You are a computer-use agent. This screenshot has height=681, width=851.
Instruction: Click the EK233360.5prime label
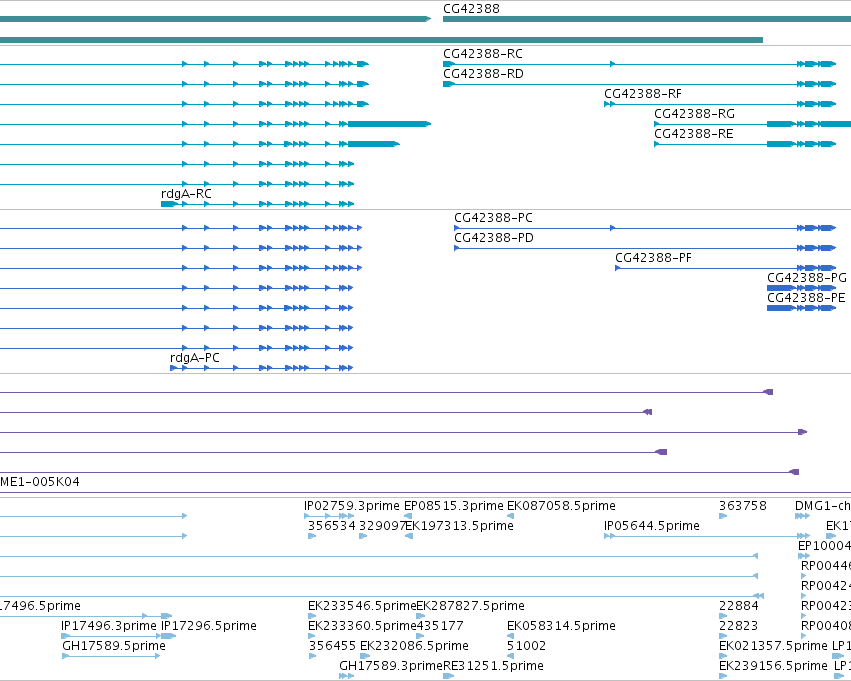[362, 626]
